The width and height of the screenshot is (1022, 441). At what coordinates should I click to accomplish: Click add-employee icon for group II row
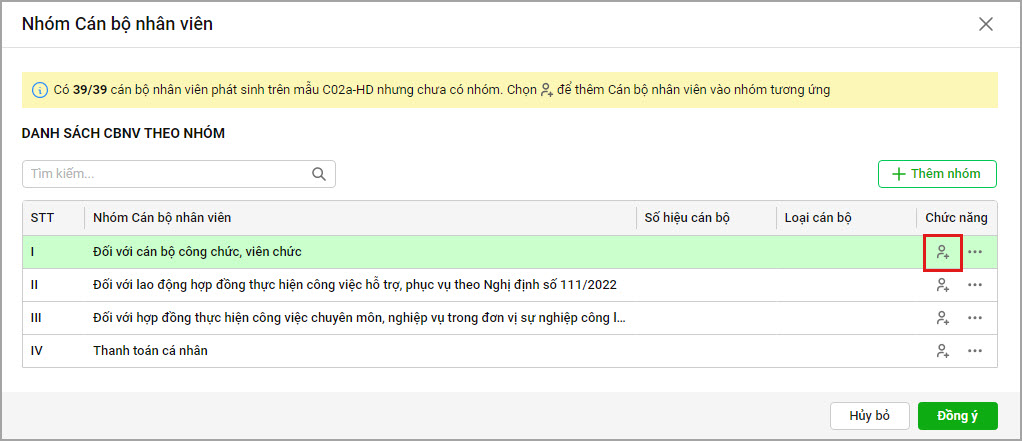tap(942, 285)
